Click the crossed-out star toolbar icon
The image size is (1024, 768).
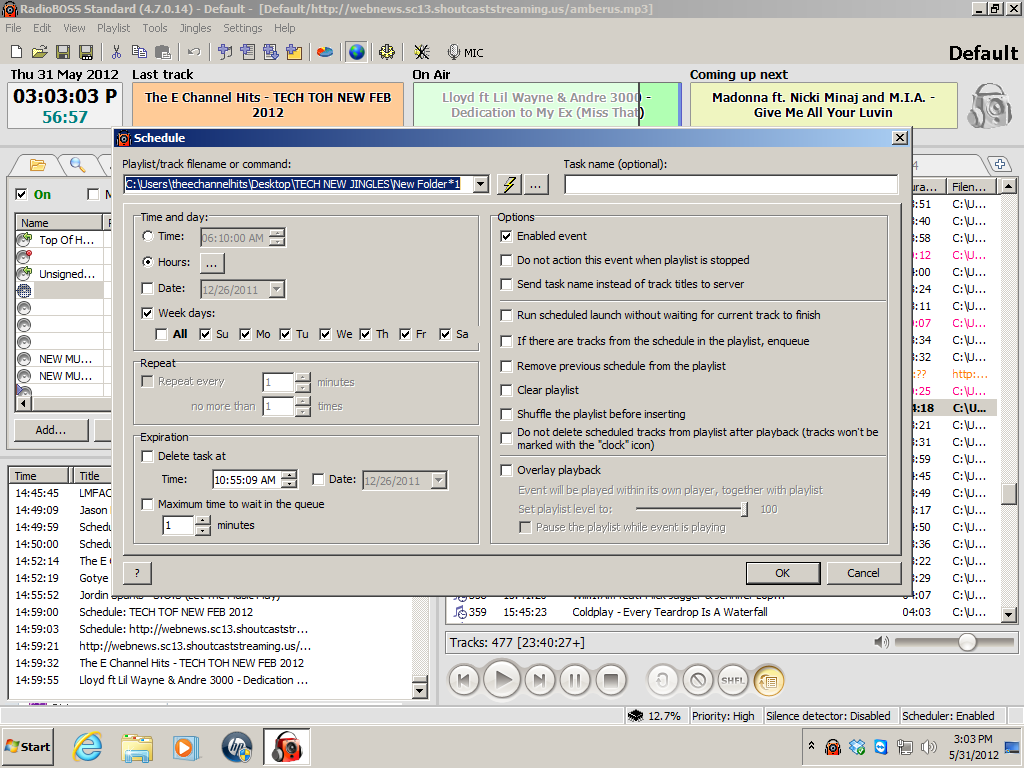tap(422, 52)
